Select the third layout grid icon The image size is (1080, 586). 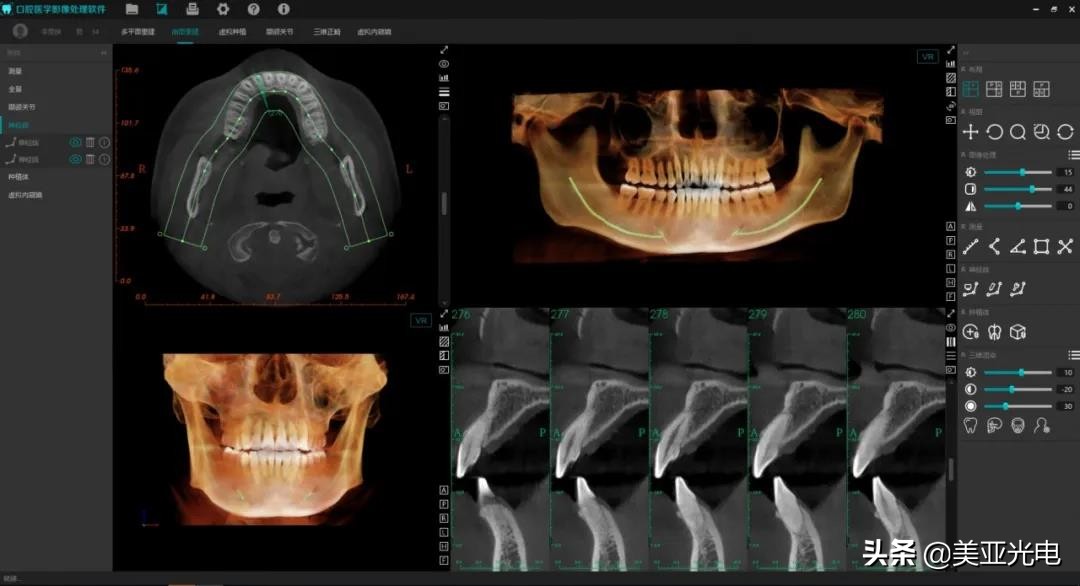(x=1017, y=88)
